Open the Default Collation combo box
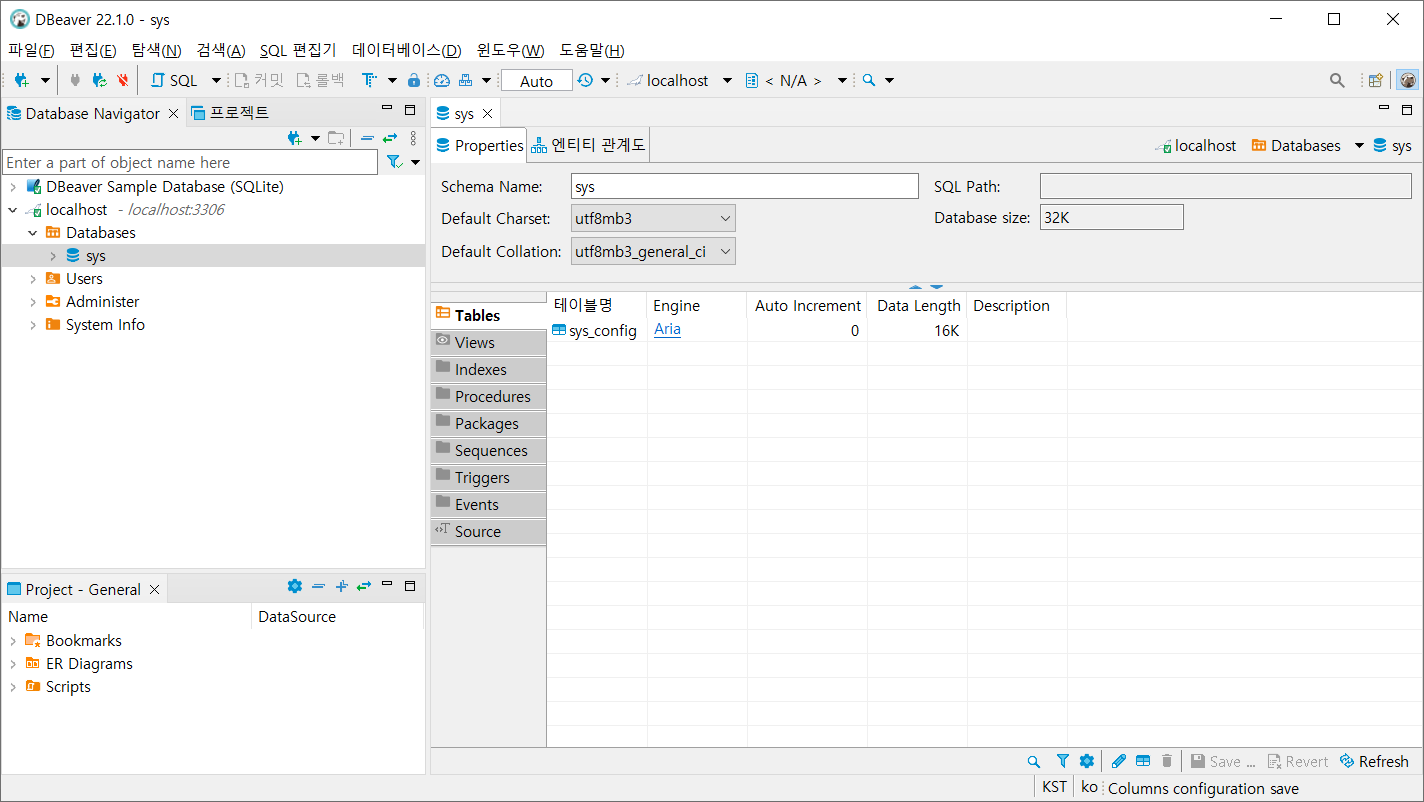 653,252
